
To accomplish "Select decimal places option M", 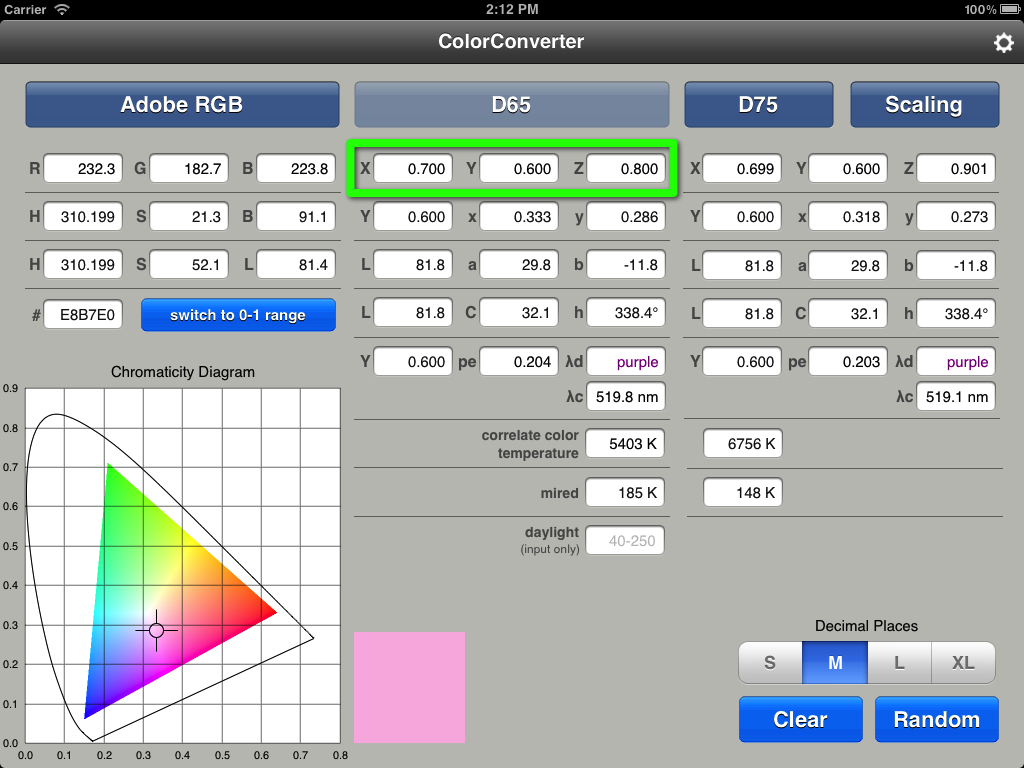I will tap(835, 663).
